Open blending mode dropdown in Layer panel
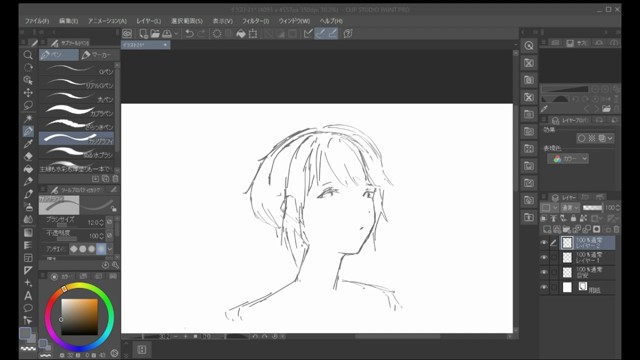640x360 pixels. [x=570, y=208]
